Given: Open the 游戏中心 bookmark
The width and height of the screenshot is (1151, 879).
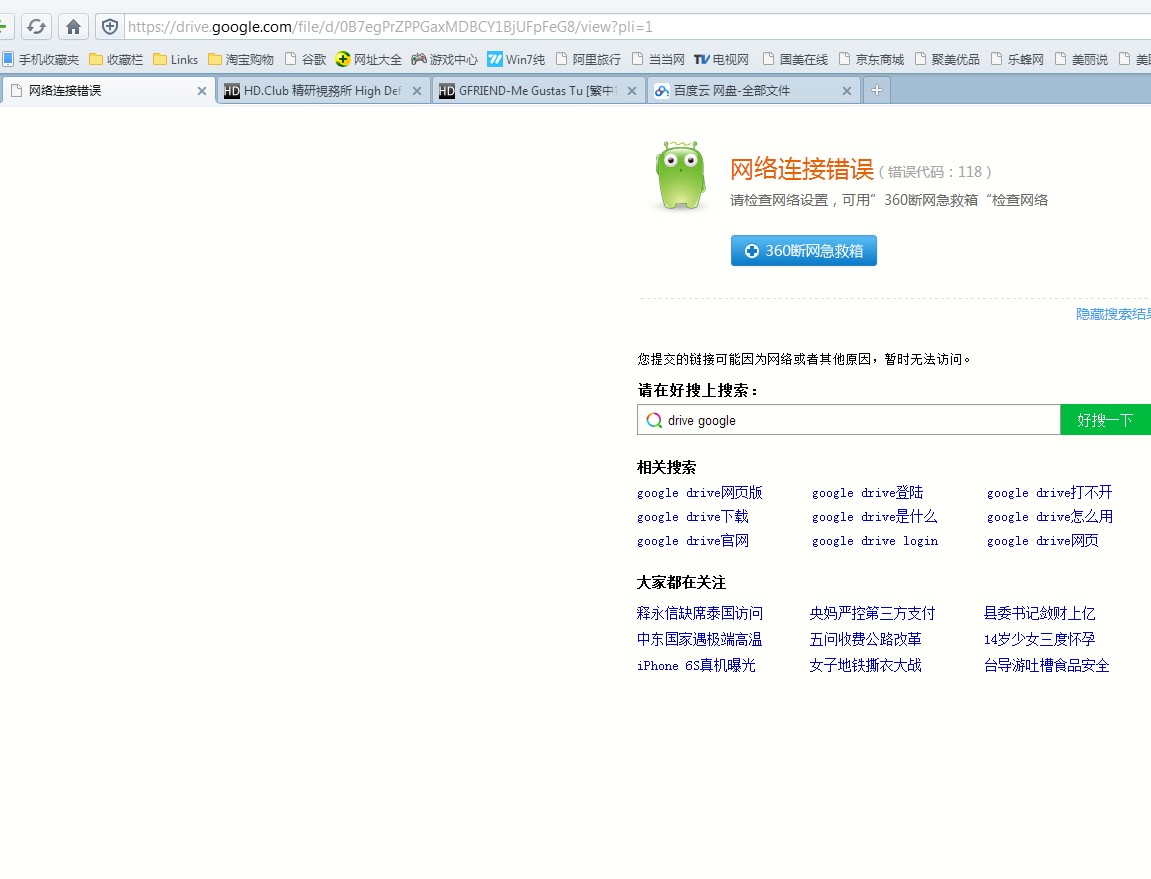Looking at the screenshot, I should [444, 59].
